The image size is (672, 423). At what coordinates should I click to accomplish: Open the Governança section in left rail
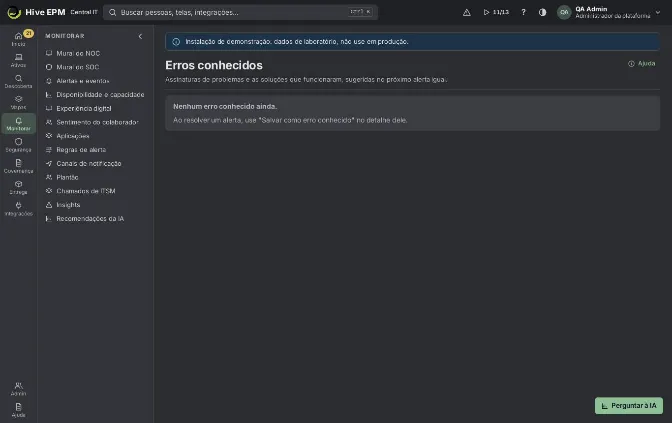click(x=18, y=166)
